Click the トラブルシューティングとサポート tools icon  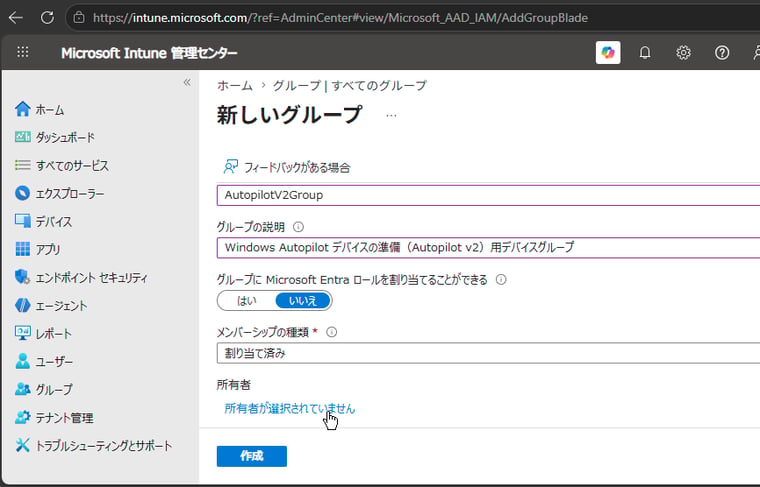click(x=22, y=445)
